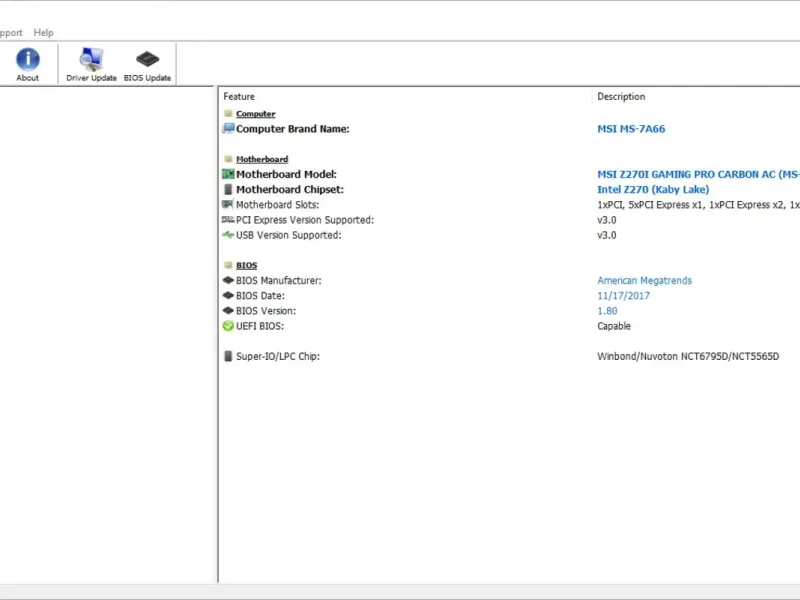800x600 pixels.
Task: Click the BIOS section folder icon
Action: point(228,265)
